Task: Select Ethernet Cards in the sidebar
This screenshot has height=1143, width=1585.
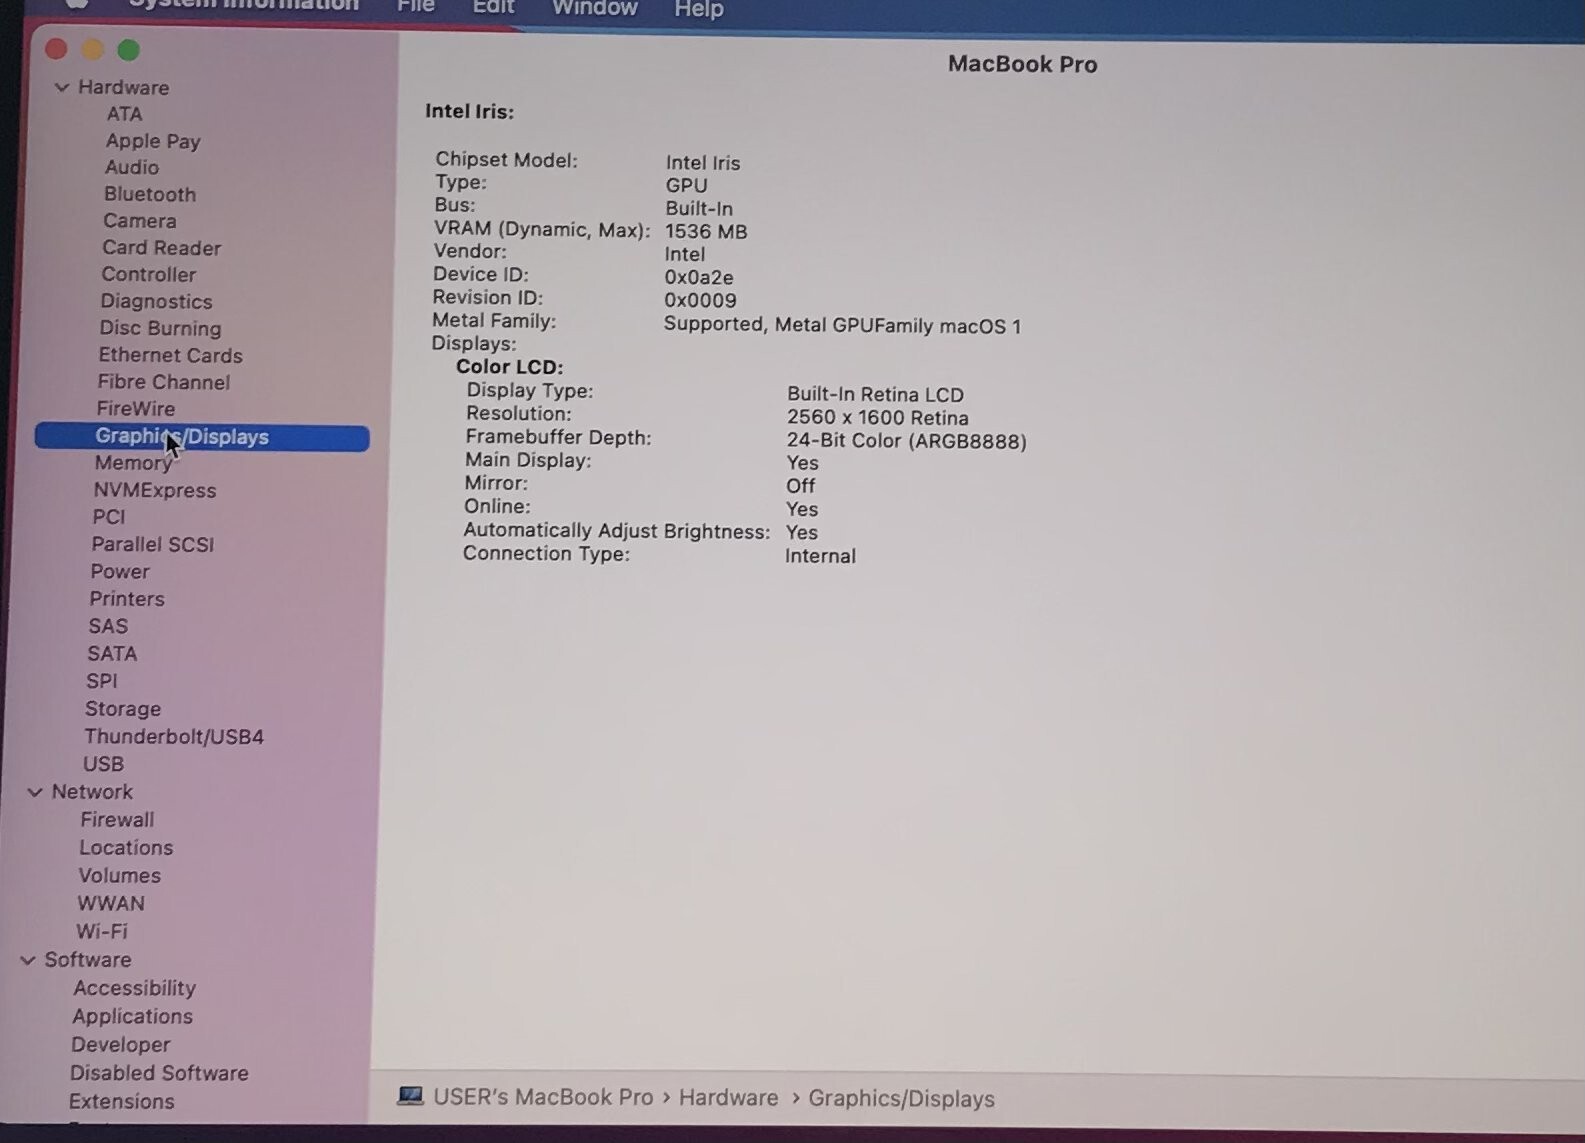Action: point(170,355)
